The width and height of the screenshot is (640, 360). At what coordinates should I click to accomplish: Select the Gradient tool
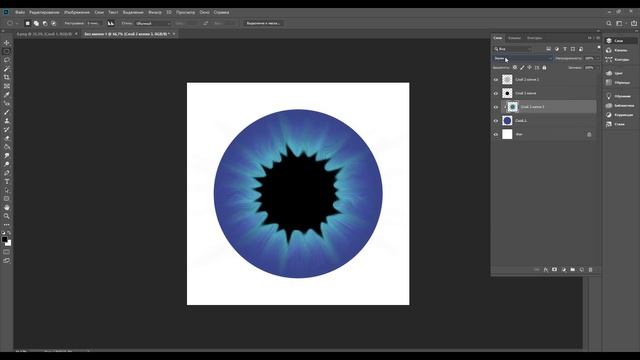[7, 147]
